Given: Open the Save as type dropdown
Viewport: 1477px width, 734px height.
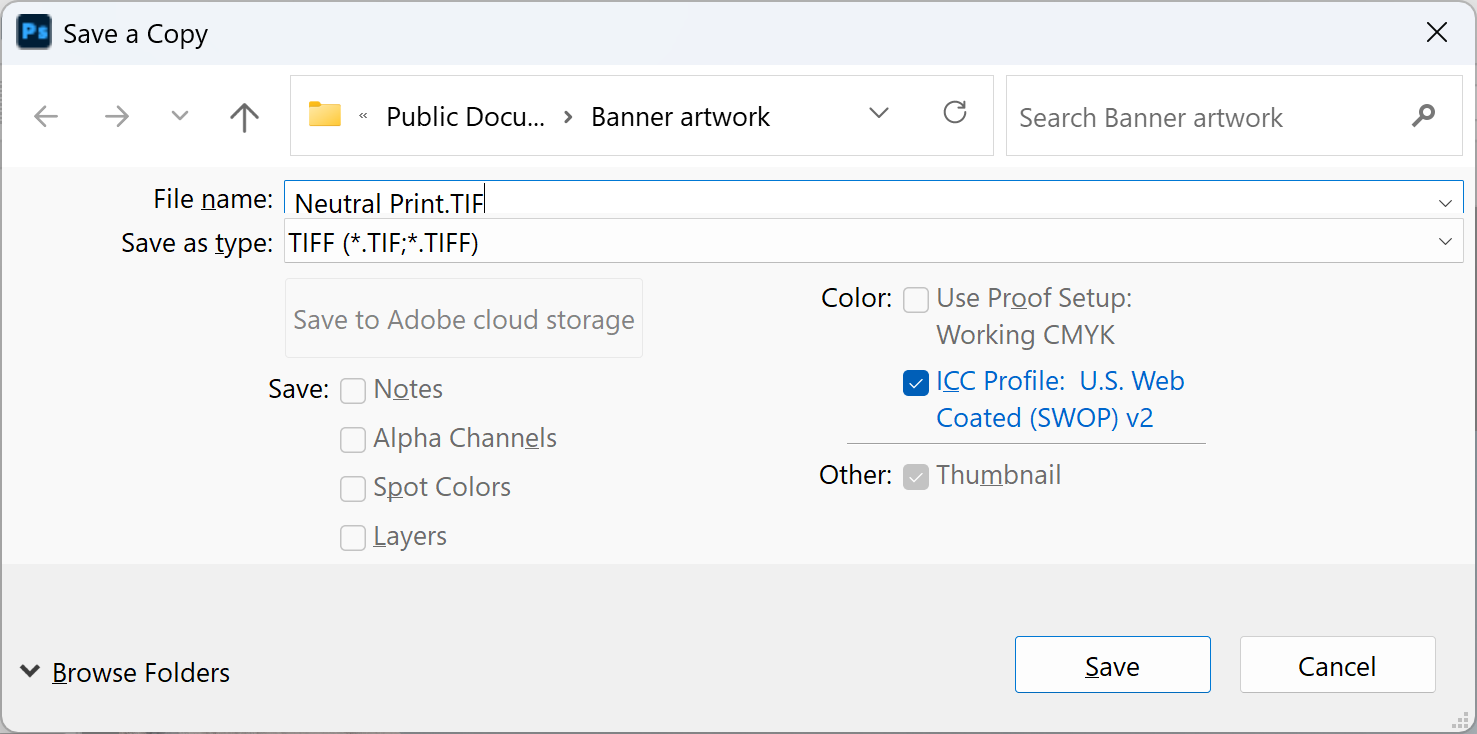Looking at the screenshot, I should 873,242.
